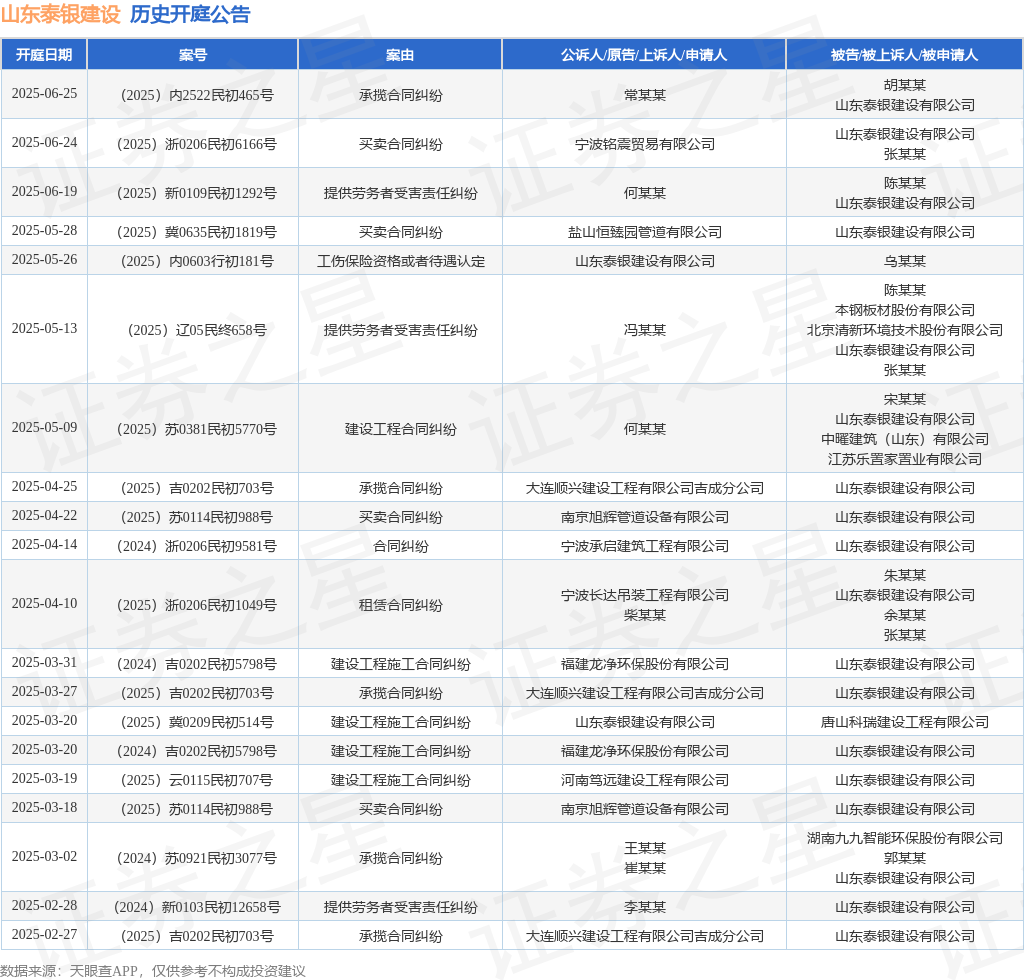Click the date cell 2025-03-18
The width and height of the screenshot is (1024, 980).
pyautogui.click(x=44, y=807)
